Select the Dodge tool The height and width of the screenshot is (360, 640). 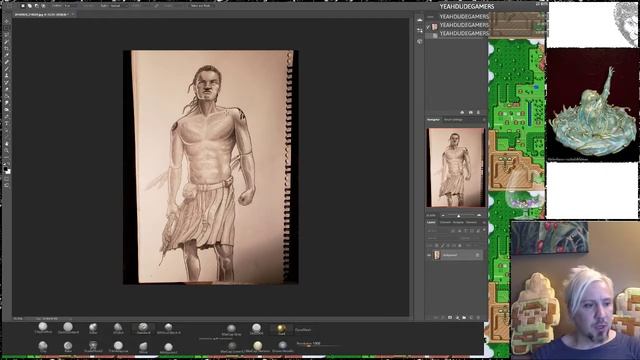coord(6,109)
